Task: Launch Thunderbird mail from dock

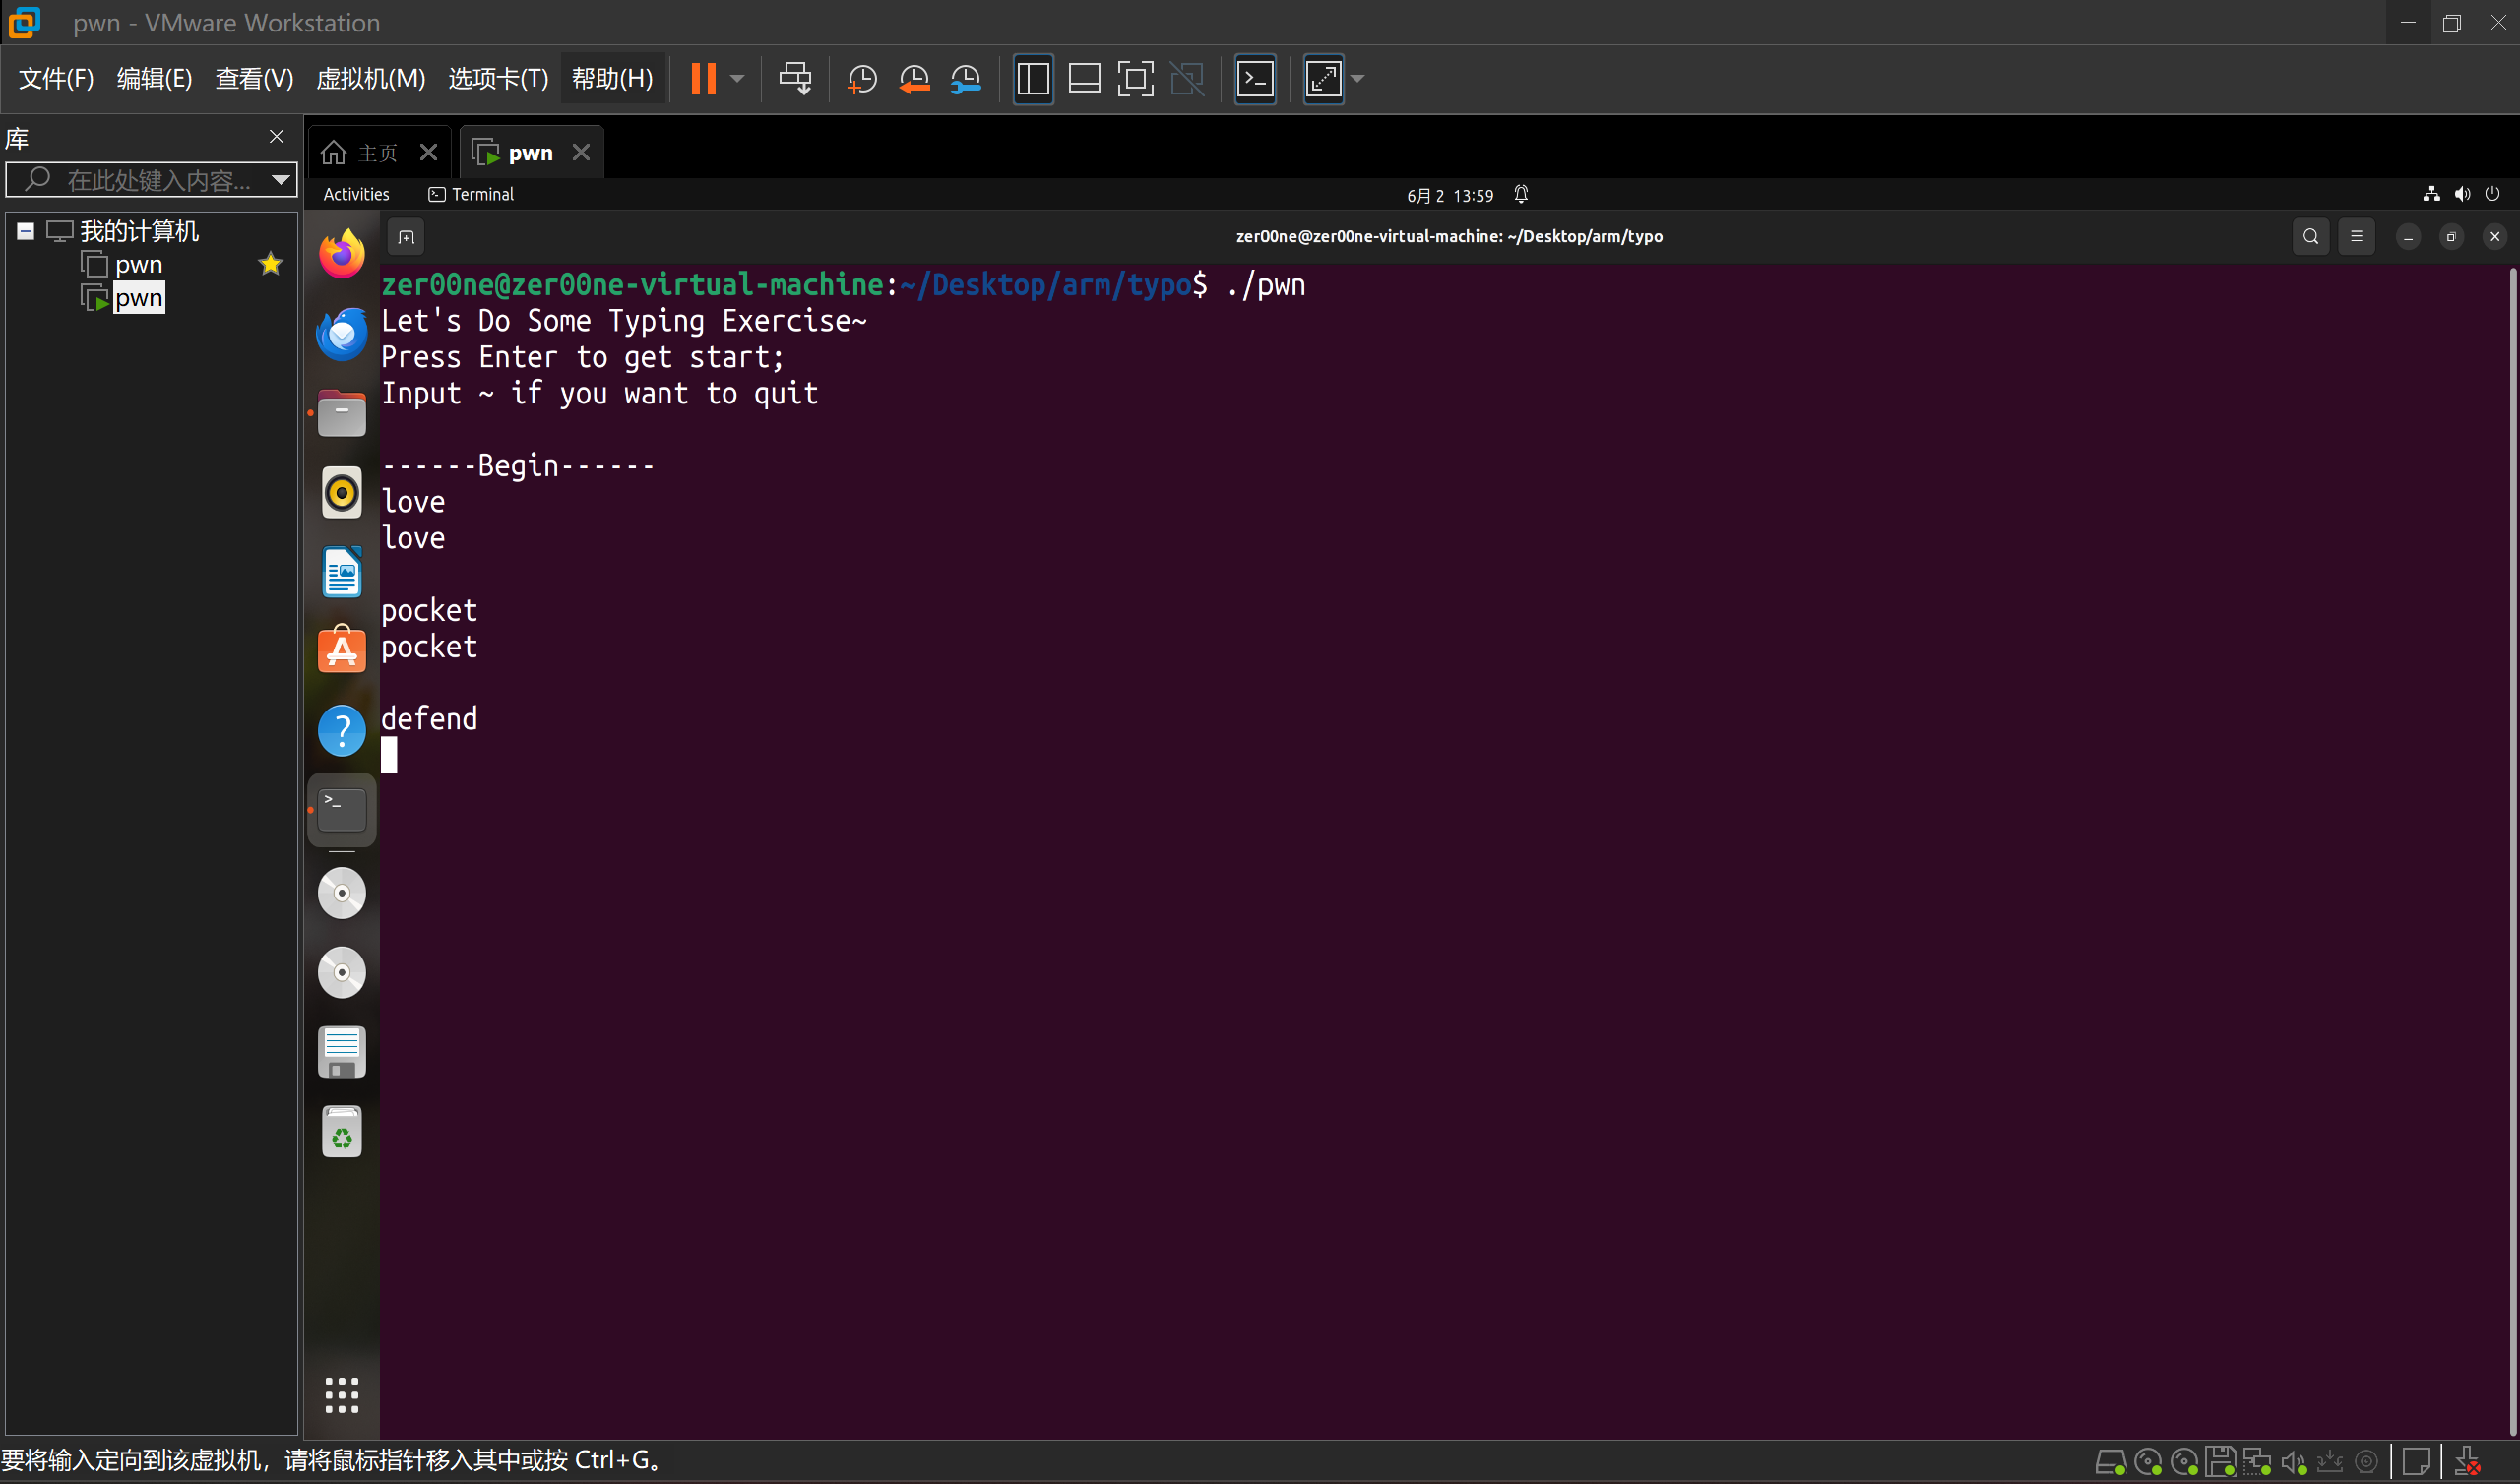Action: pyautogui.click(x=342, y=334)
